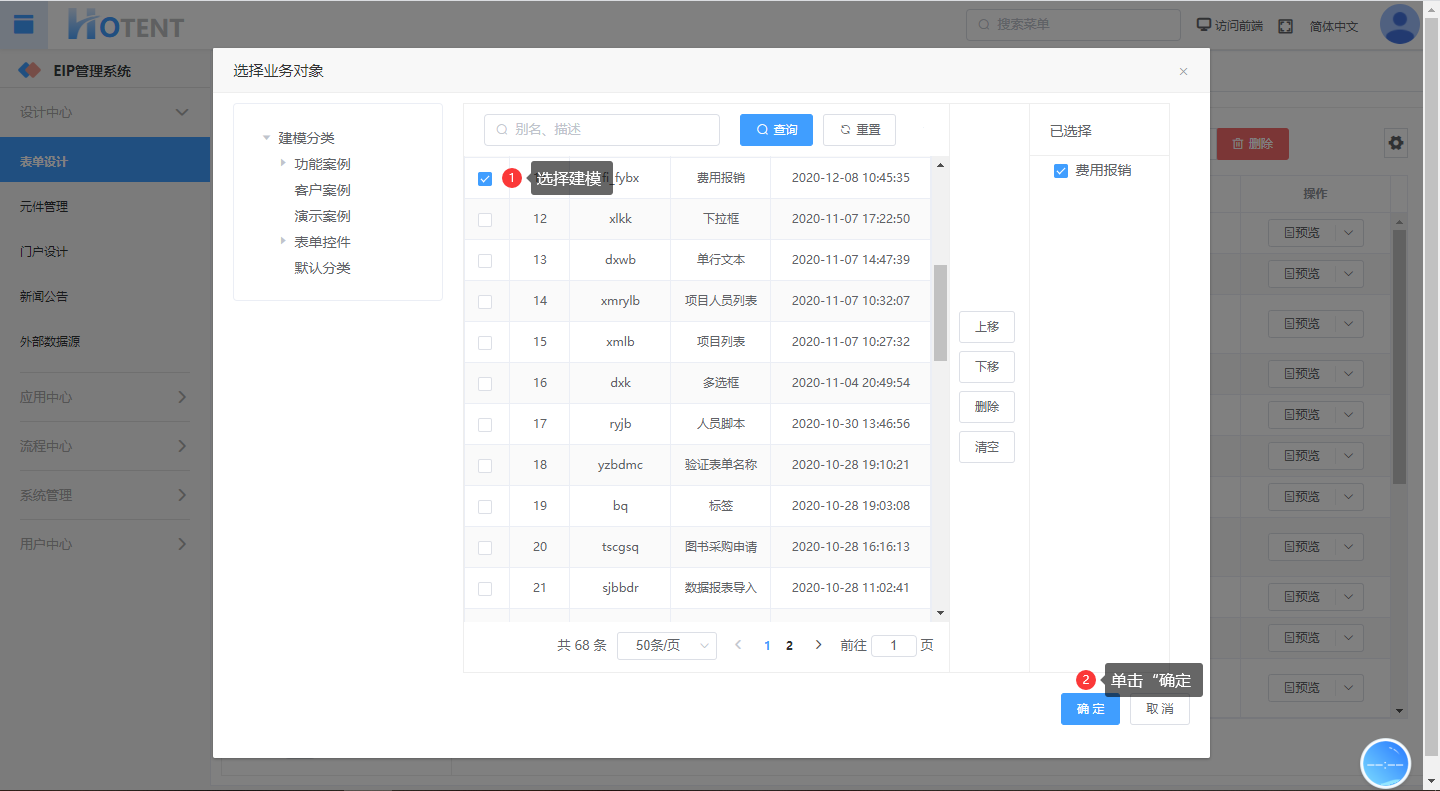Click the 访问前端 monitor icon link
Screen dimensions: 1440x791
point(1229,26)
